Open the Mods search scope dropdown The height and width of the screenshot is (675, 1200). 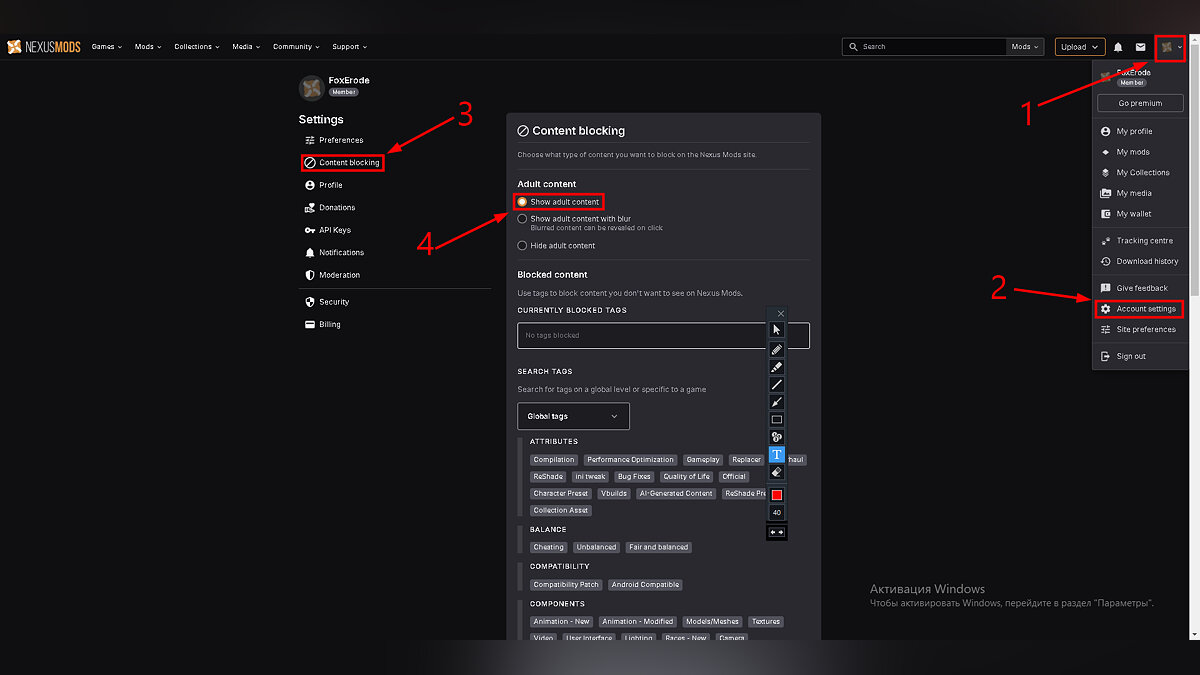pyautogui.click(x=1025, y=47)
